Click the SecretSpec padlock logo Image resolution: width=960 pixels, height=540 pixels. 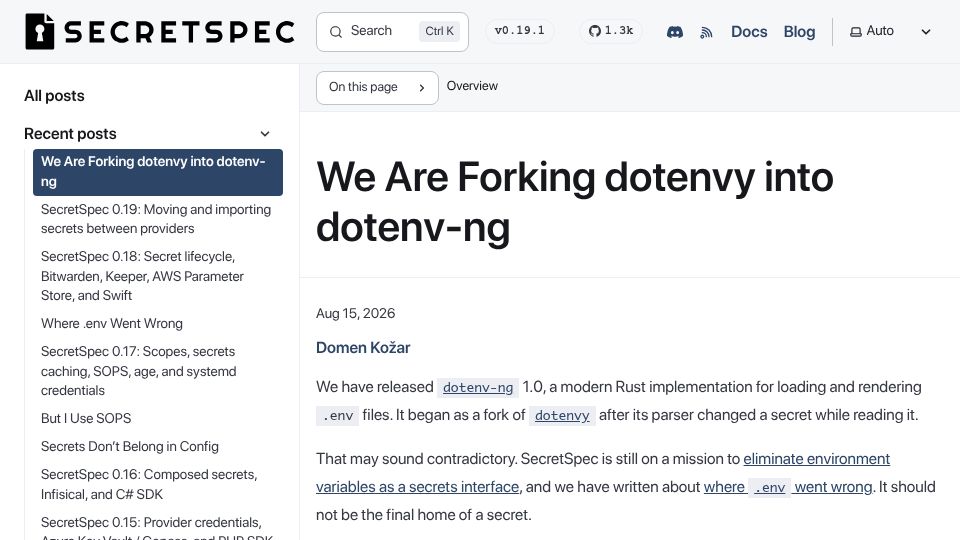[40, 31]
